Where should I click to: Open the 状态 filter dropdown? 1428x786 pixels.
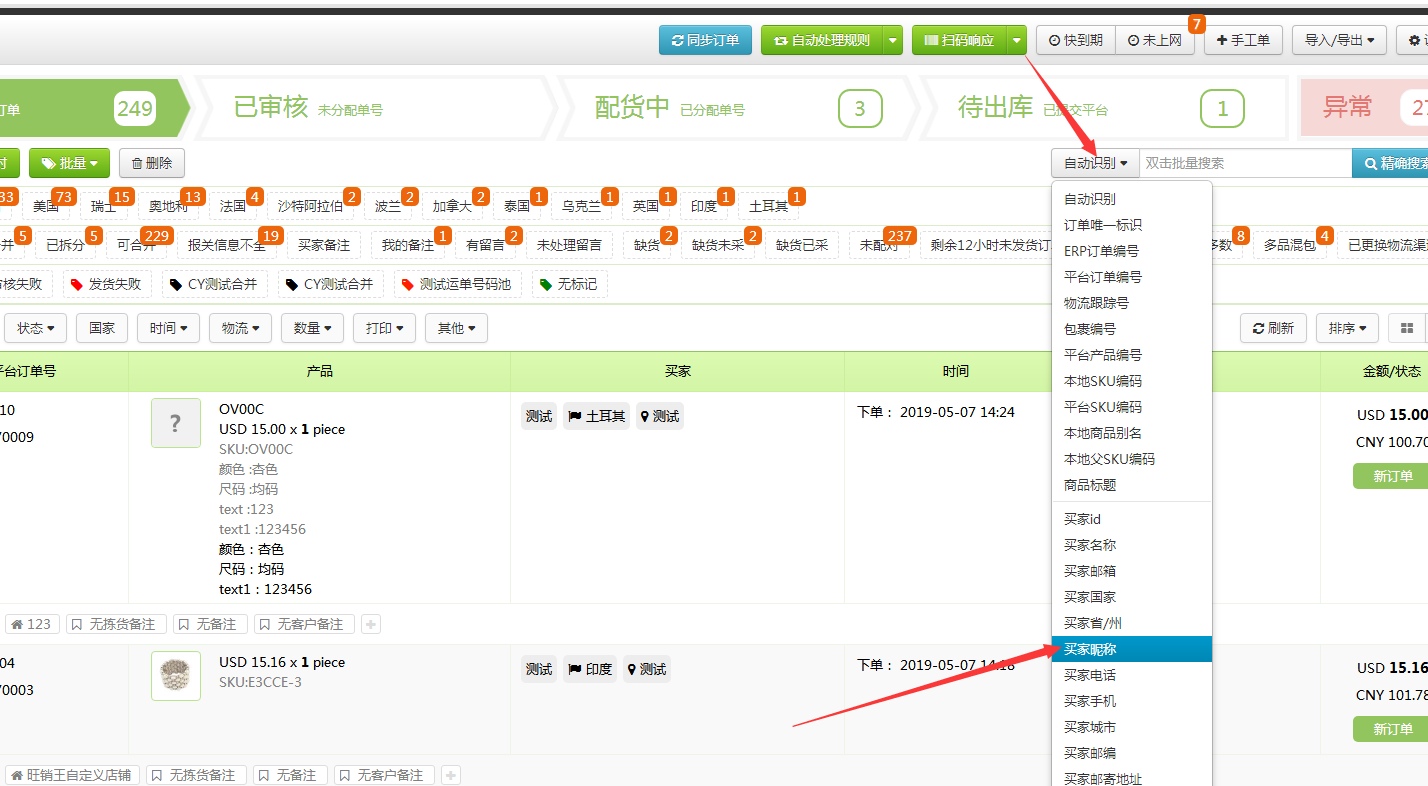coord(36,328)
